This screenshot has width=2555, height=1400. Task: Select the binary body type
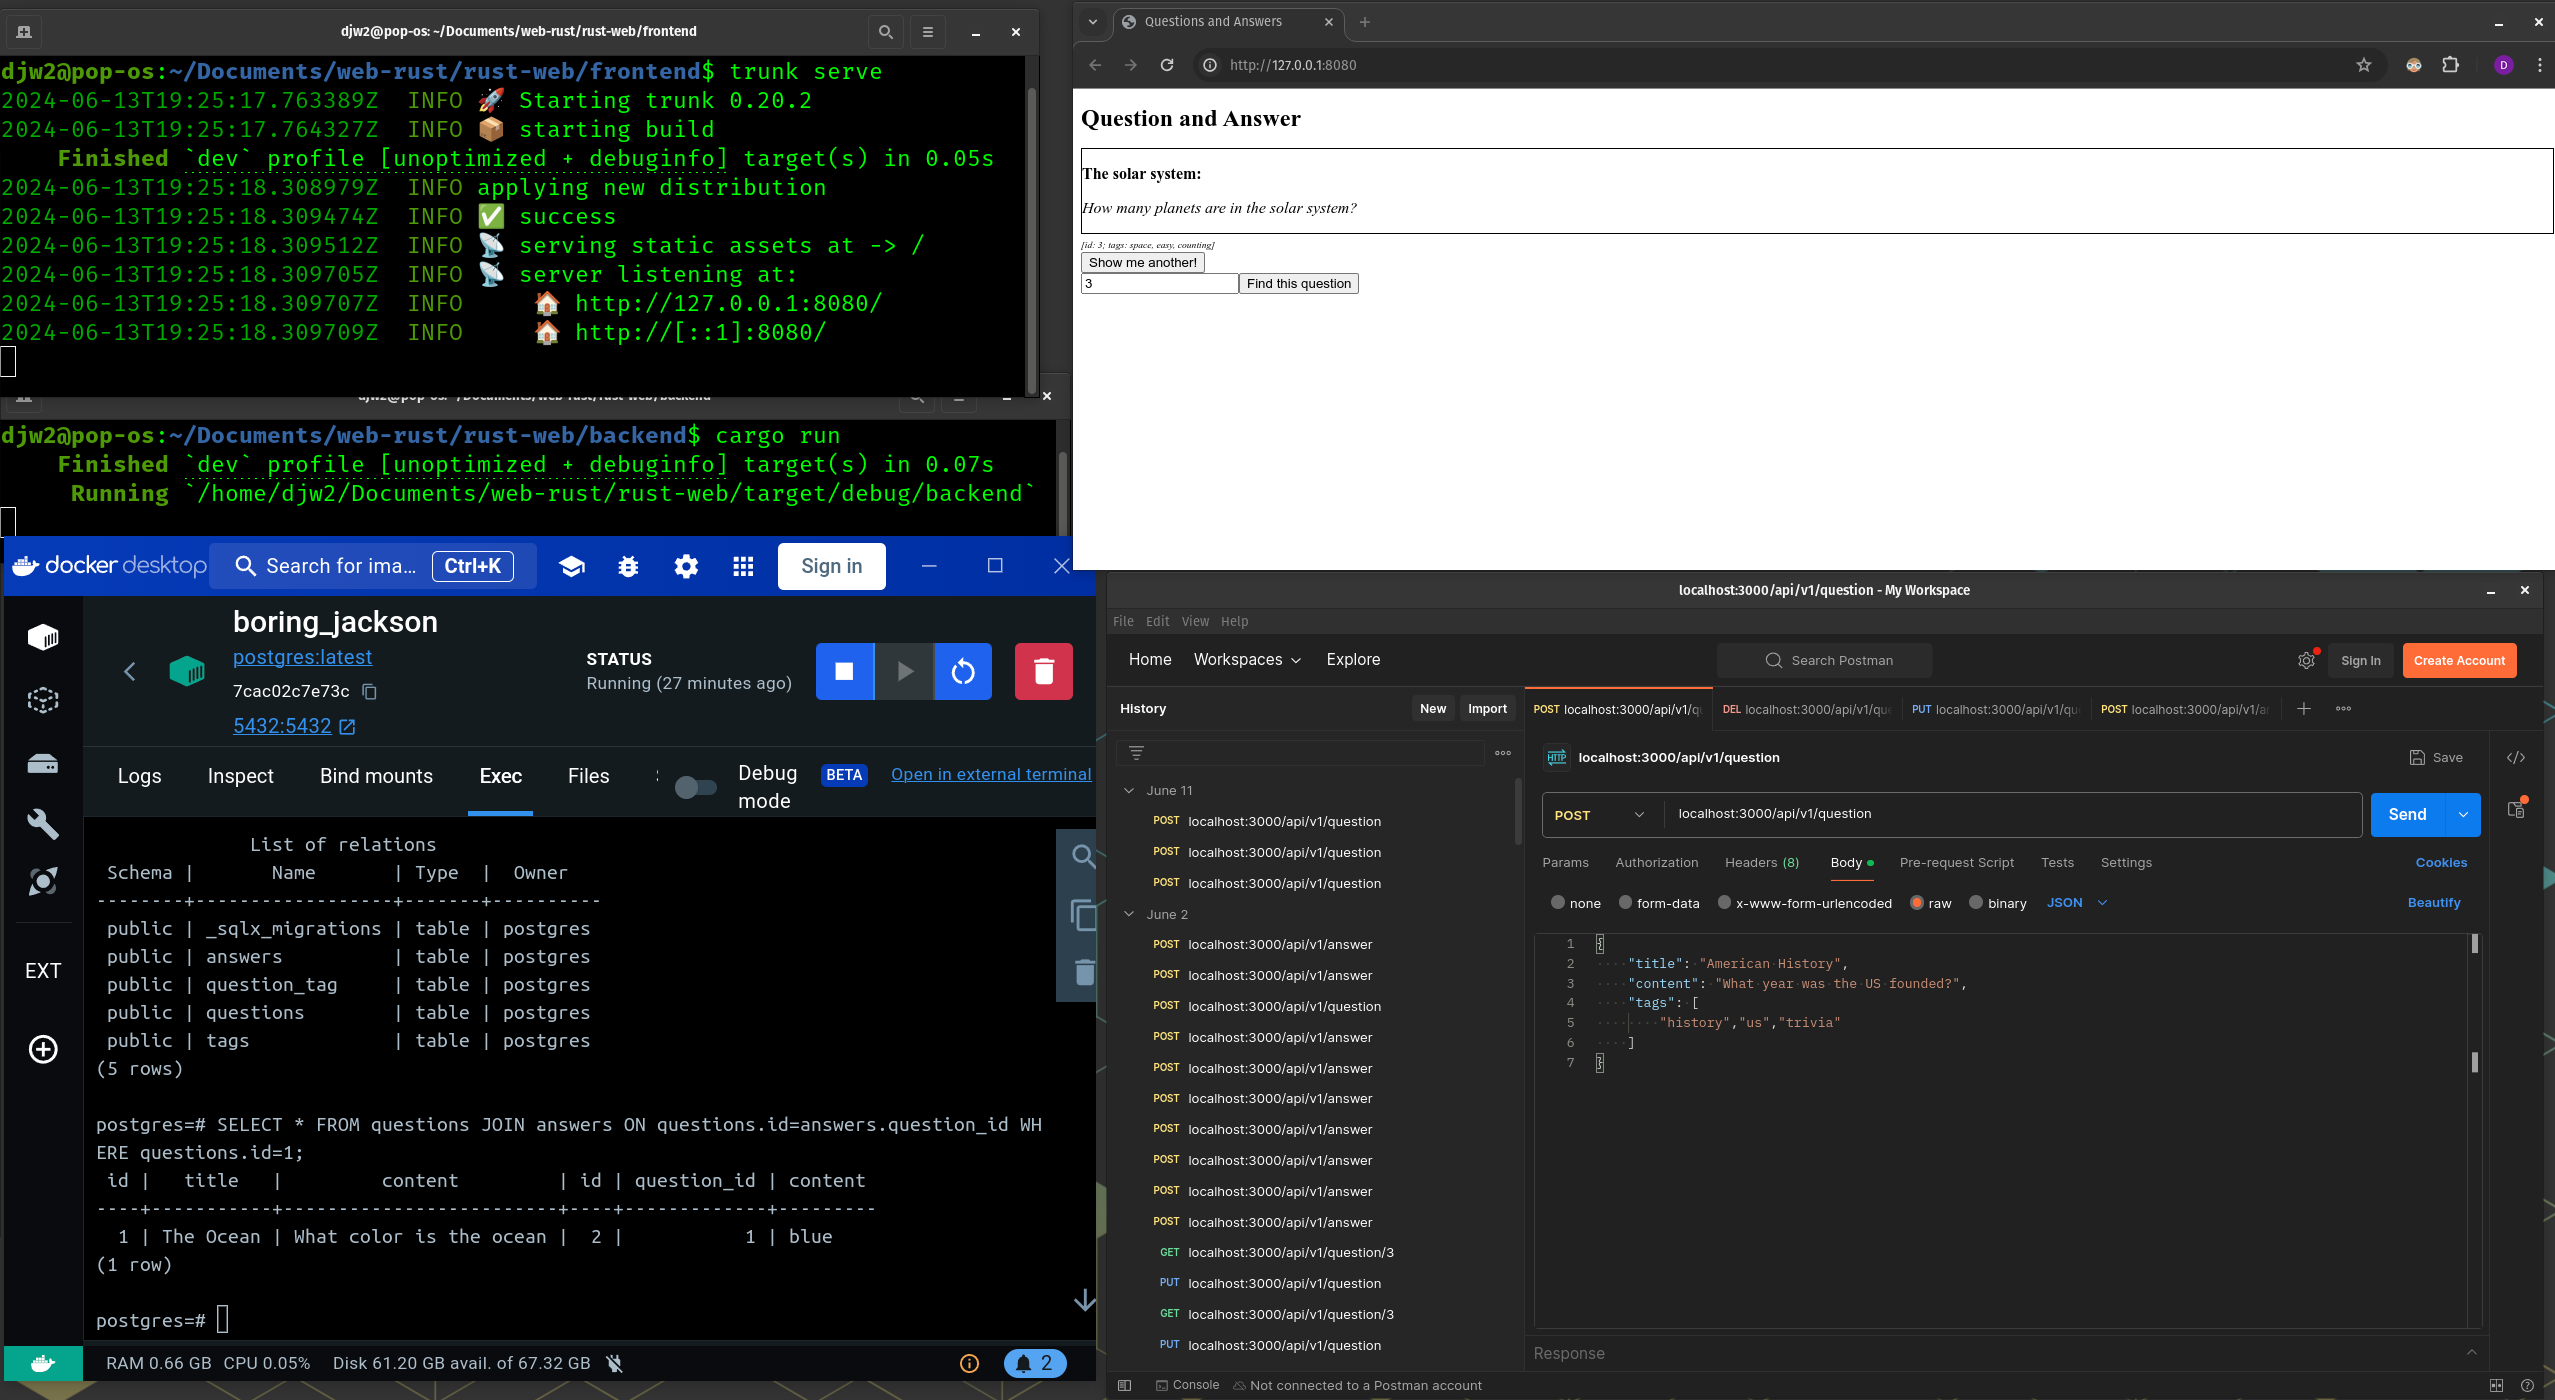1976,903
